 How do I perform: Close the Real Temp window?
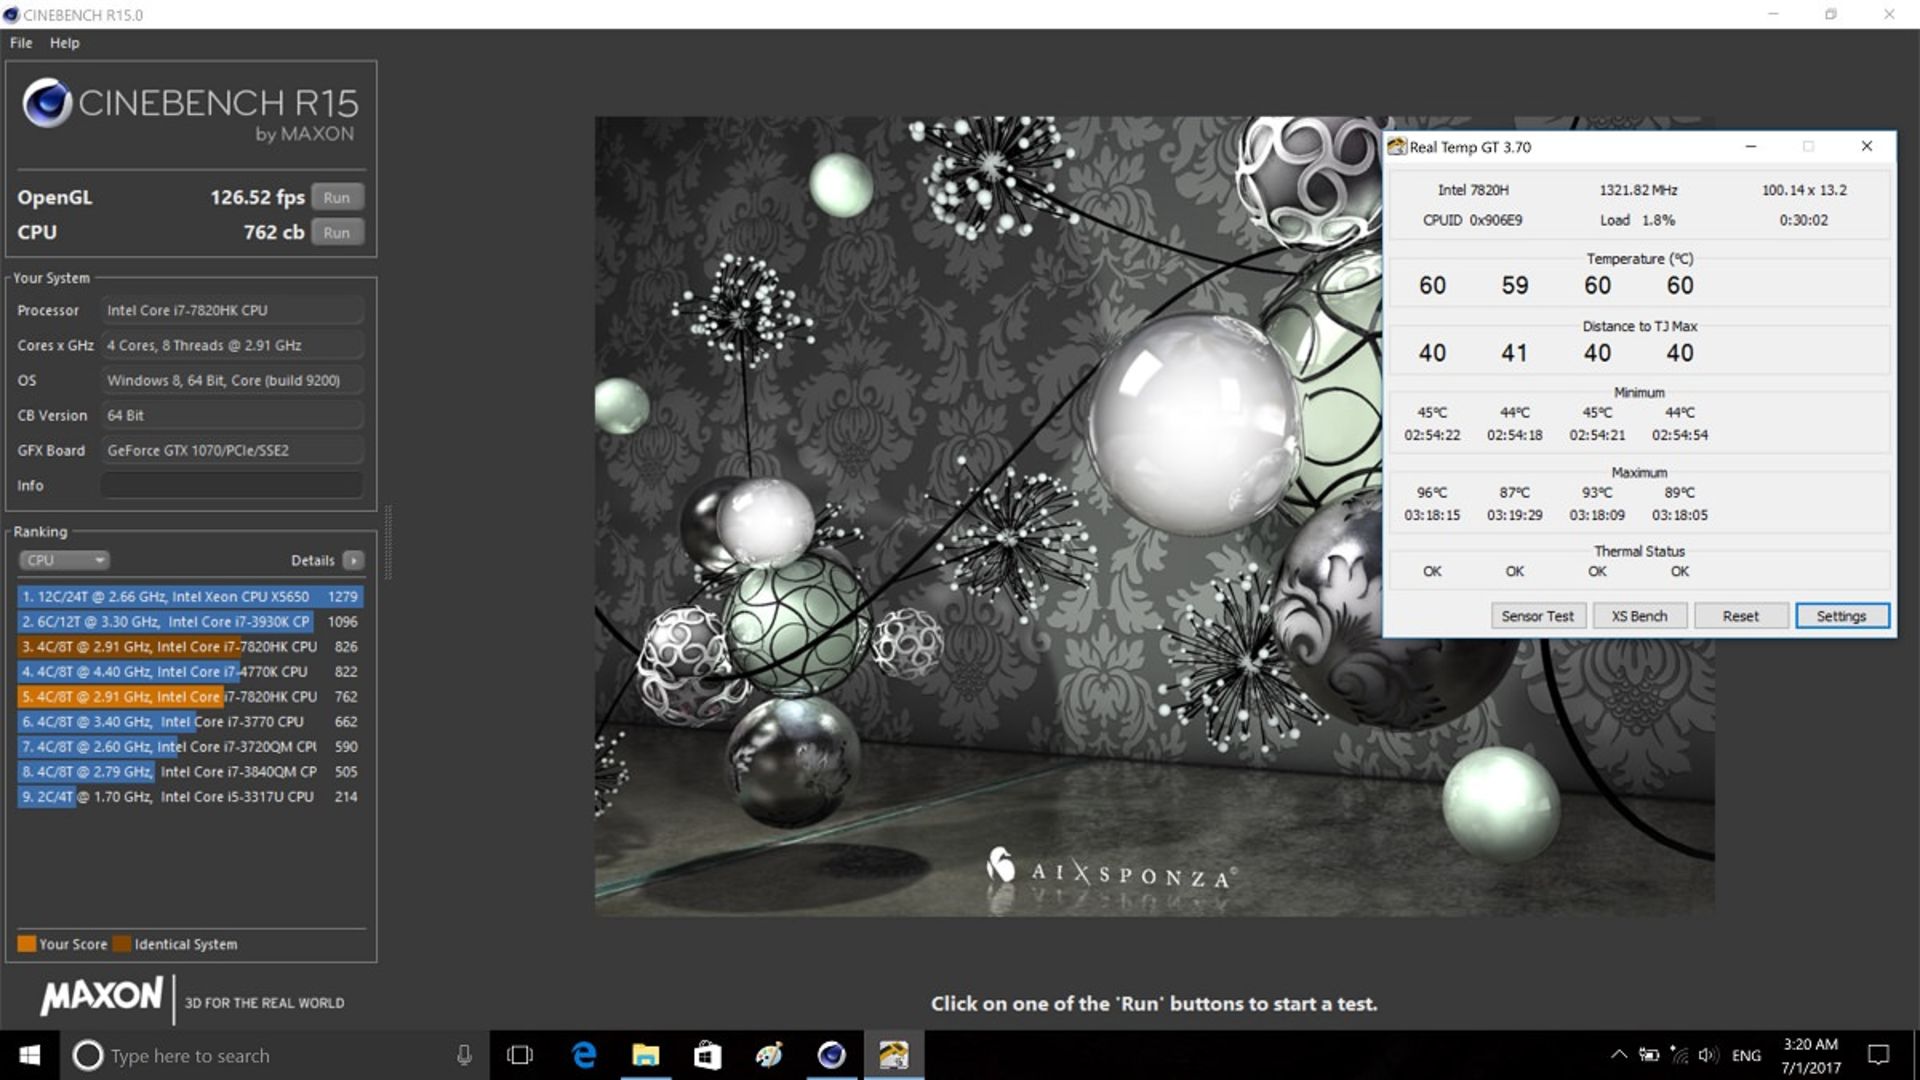(1866, 146)
